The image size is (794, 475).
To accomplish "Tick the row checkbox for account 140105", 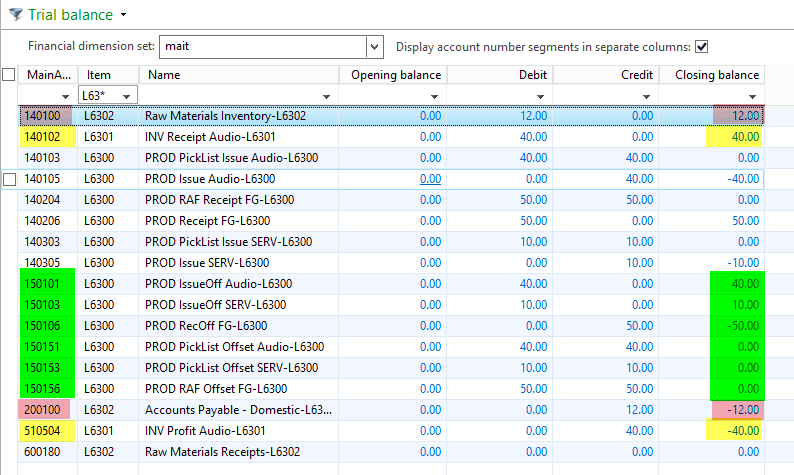I will [x=9, y=179].
